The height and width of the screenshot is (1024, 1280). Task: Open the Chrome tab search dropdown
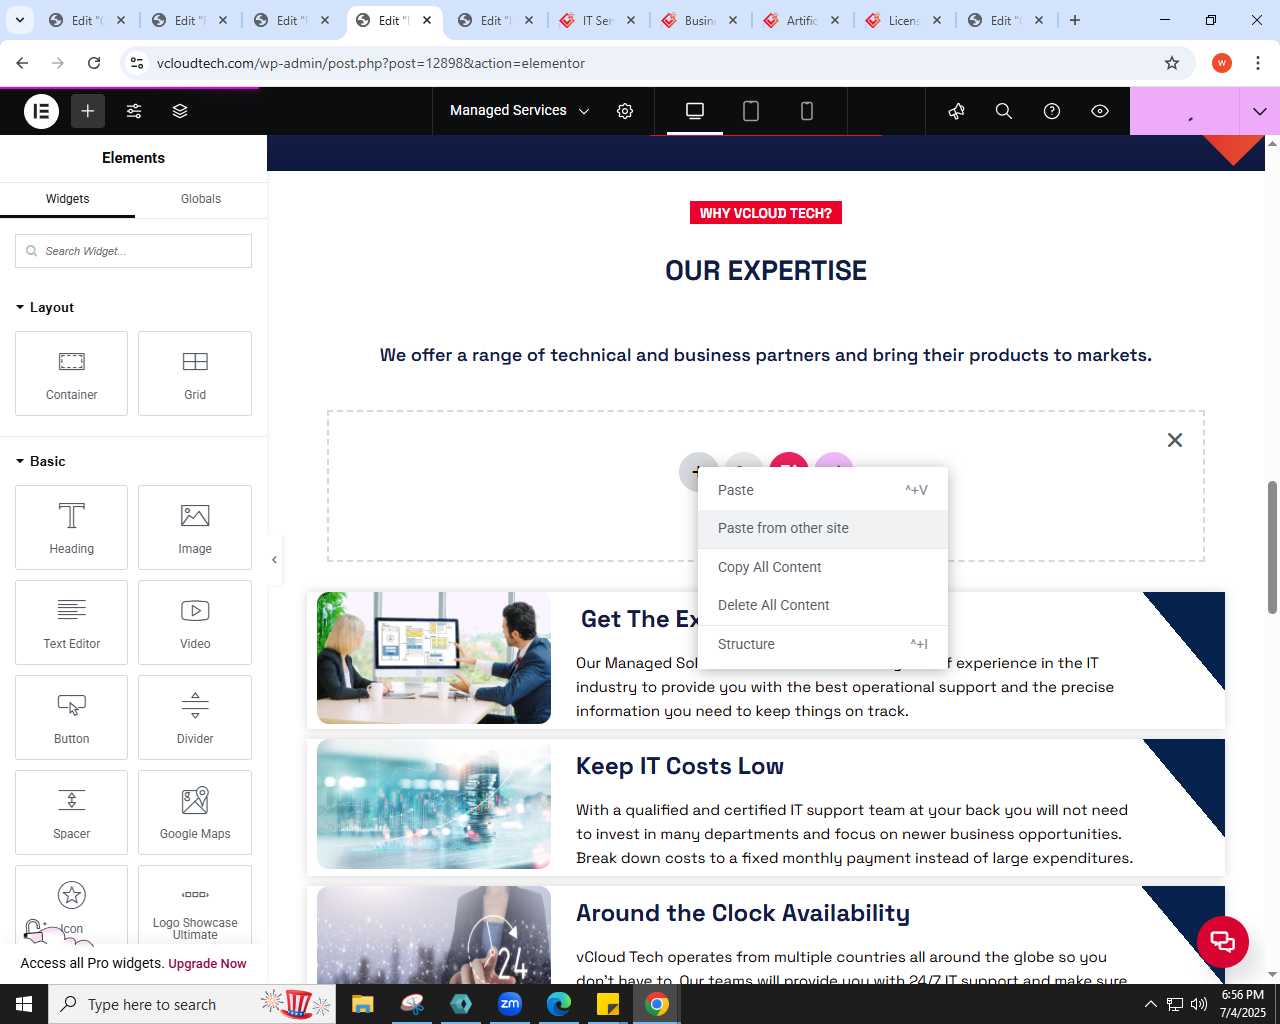click(x=20, y=20)
